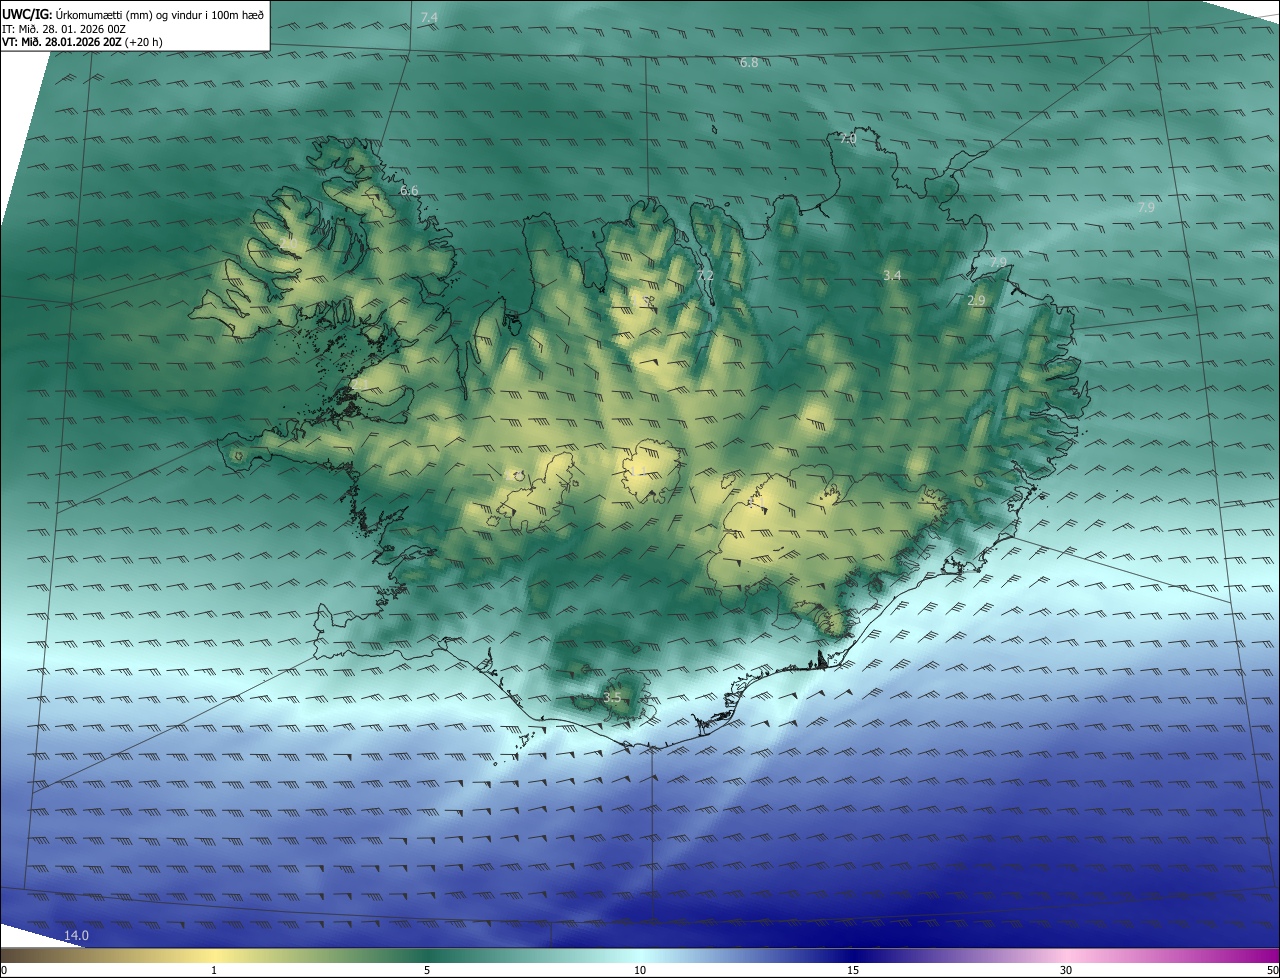Click the color scale tick label 1
This screenshot has height=978, width=1280.
click(x=214, y=971)
